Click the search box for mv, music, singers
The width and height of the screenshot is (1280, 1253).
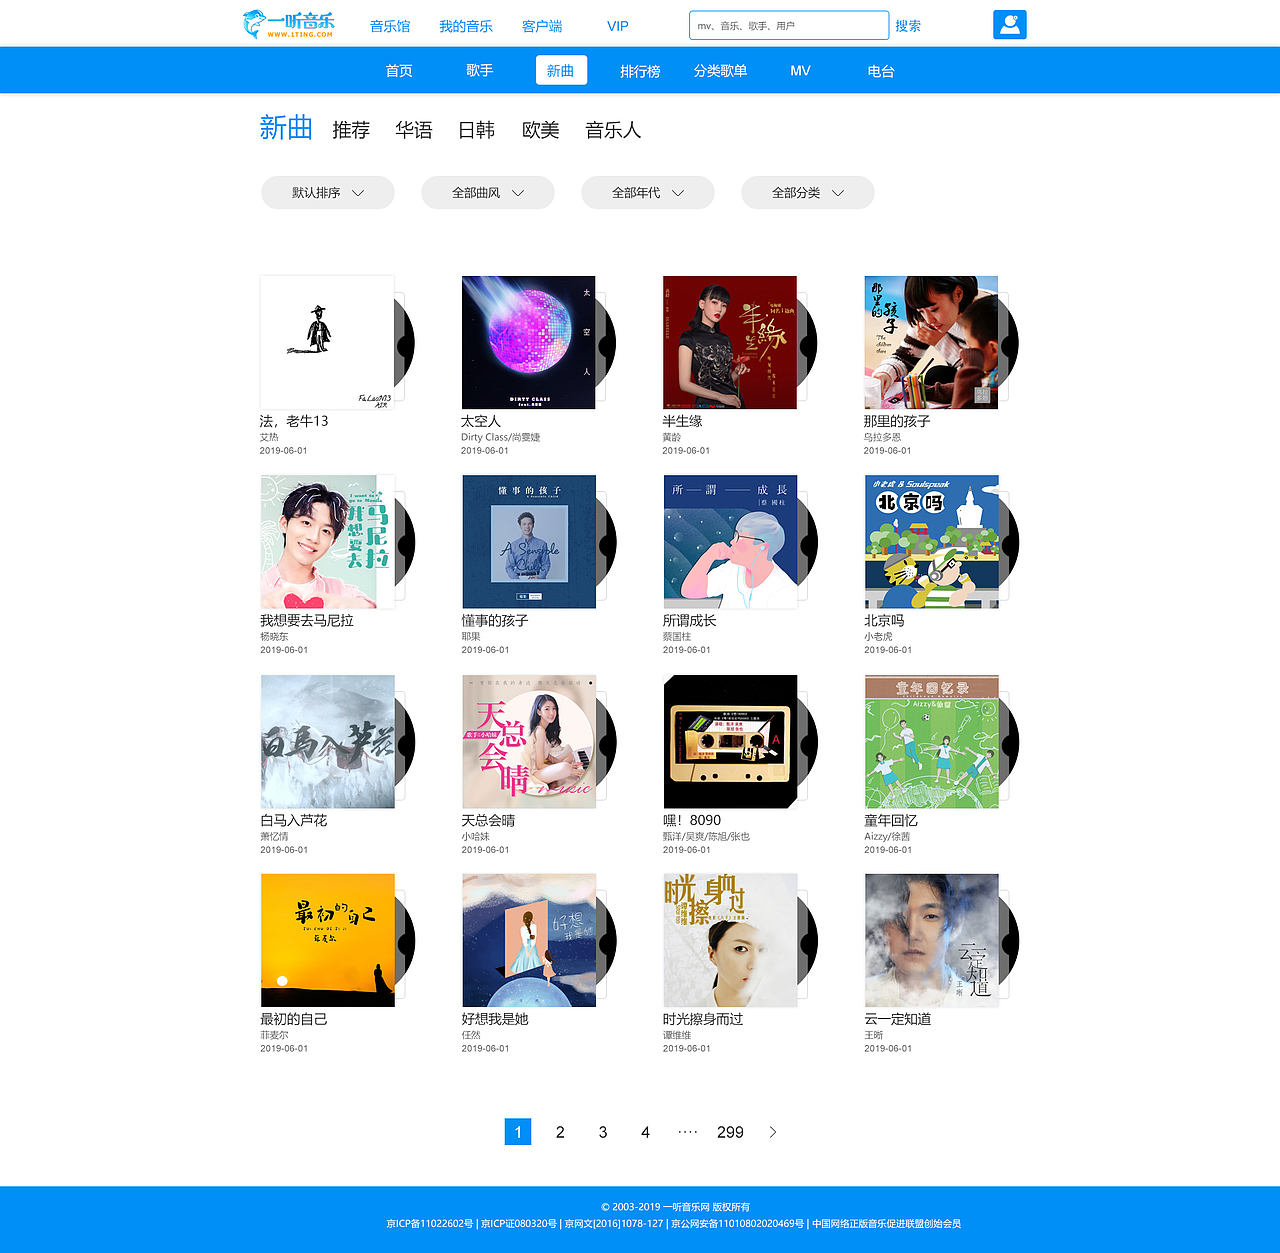click(x=789, y=25)
